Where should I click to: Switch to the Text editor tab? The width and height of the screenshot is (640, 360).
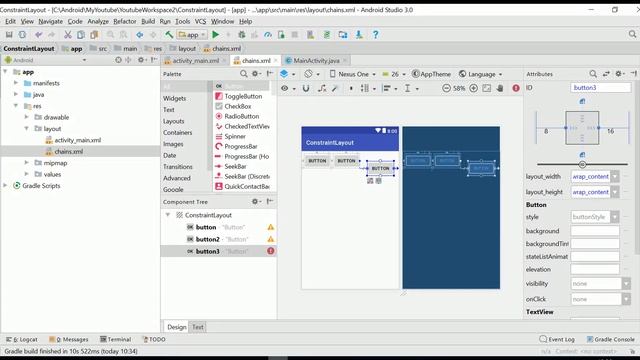[198, 327]
